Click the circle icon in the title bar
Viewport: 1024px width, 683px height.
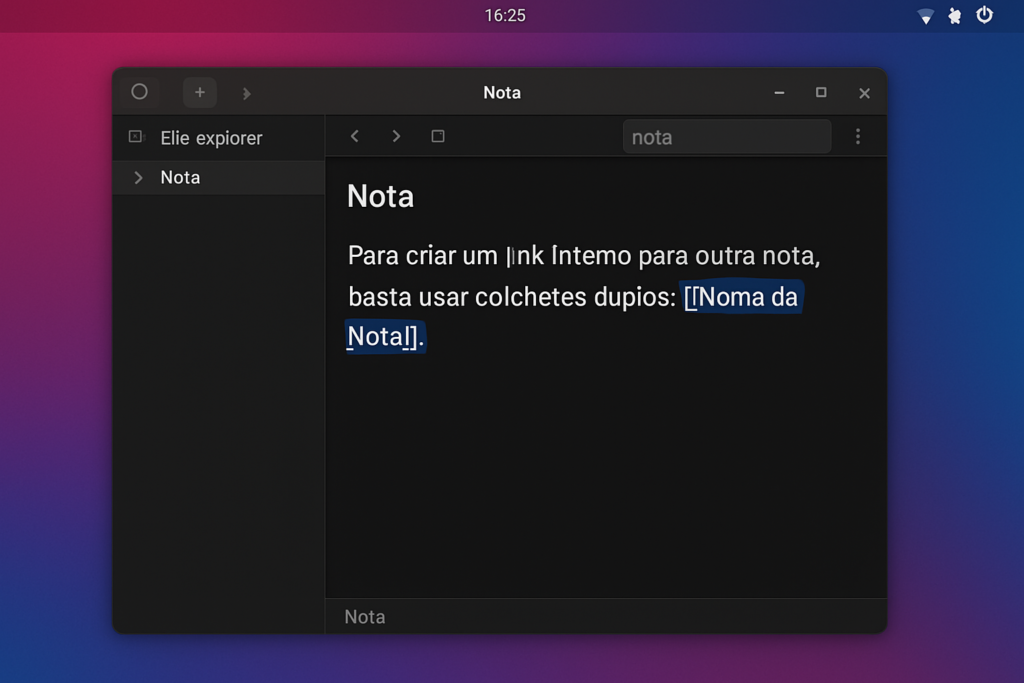point(139,92)
